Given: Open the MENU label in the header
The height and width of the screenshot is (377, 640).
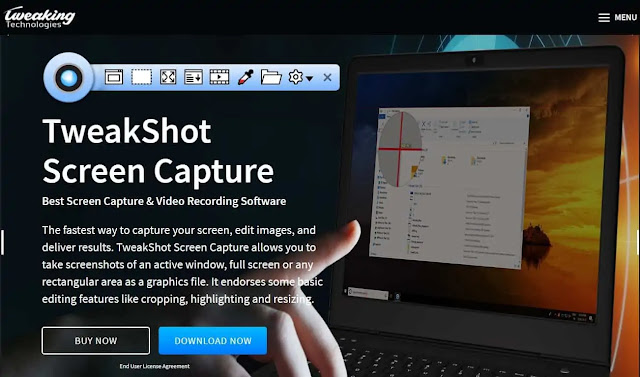Looking at the screenshot, I should [625, 18].
